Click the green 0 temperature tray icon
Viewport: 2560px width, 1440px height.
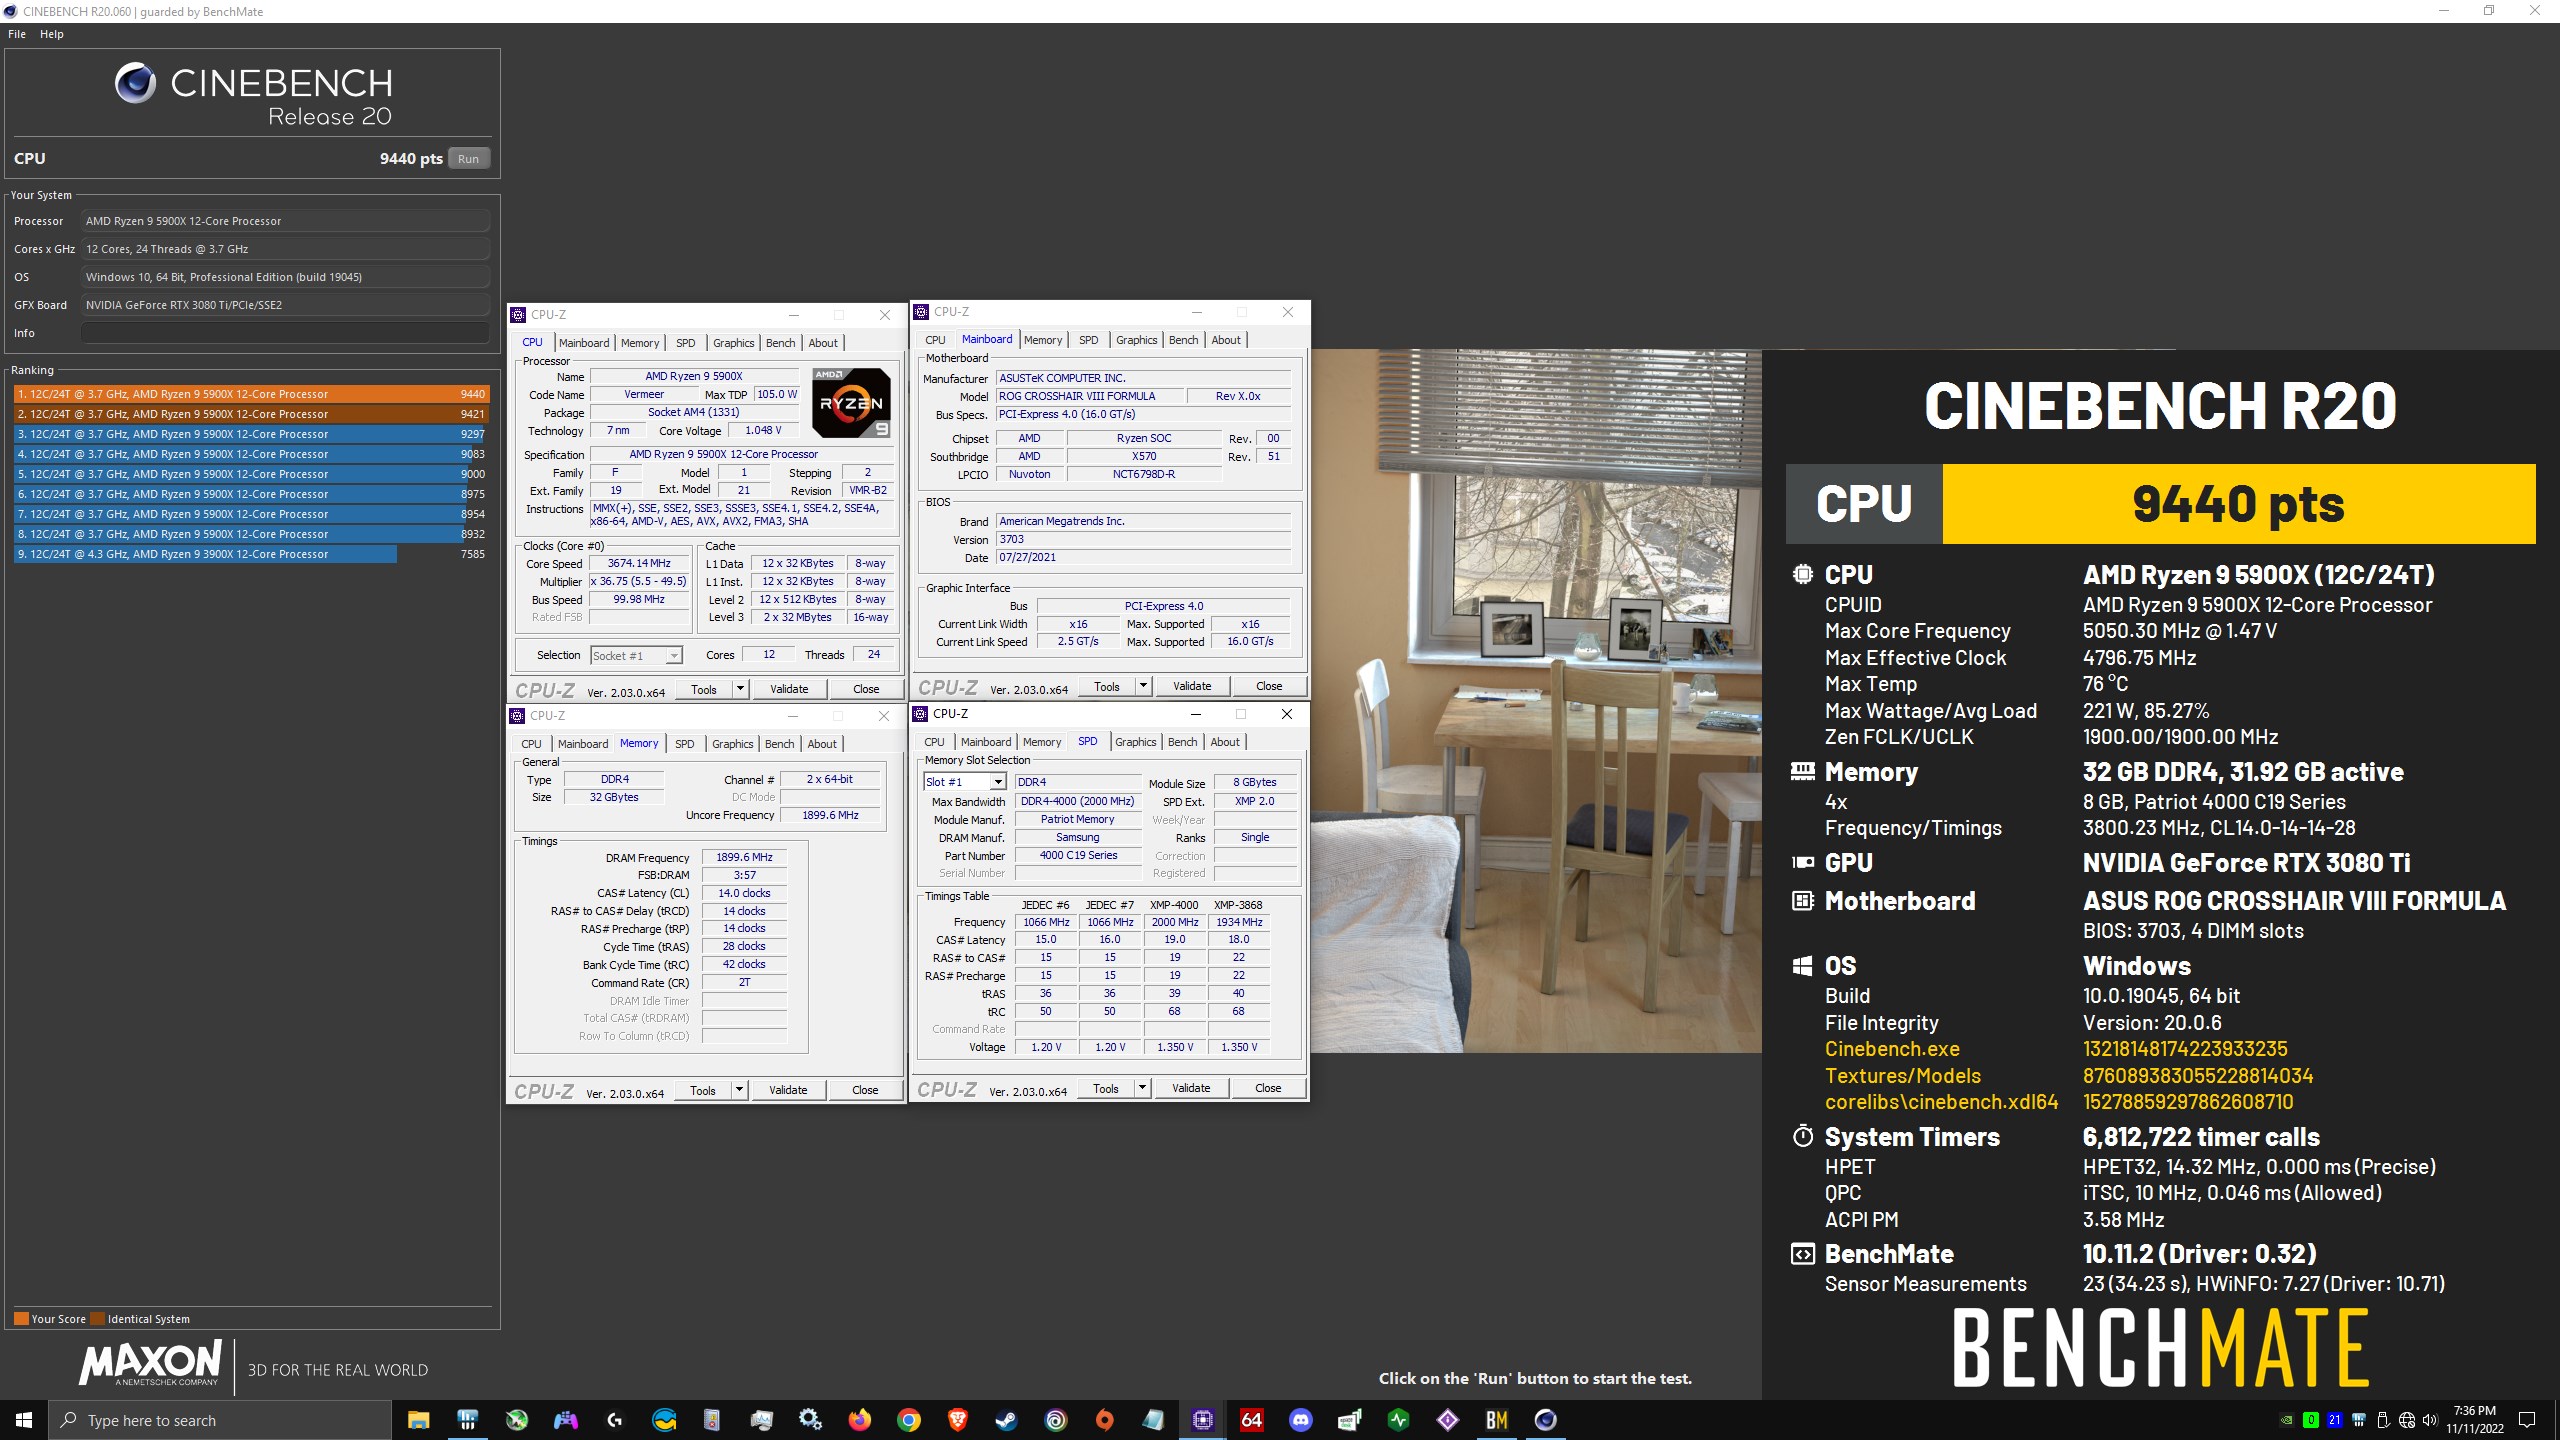2310,1420
